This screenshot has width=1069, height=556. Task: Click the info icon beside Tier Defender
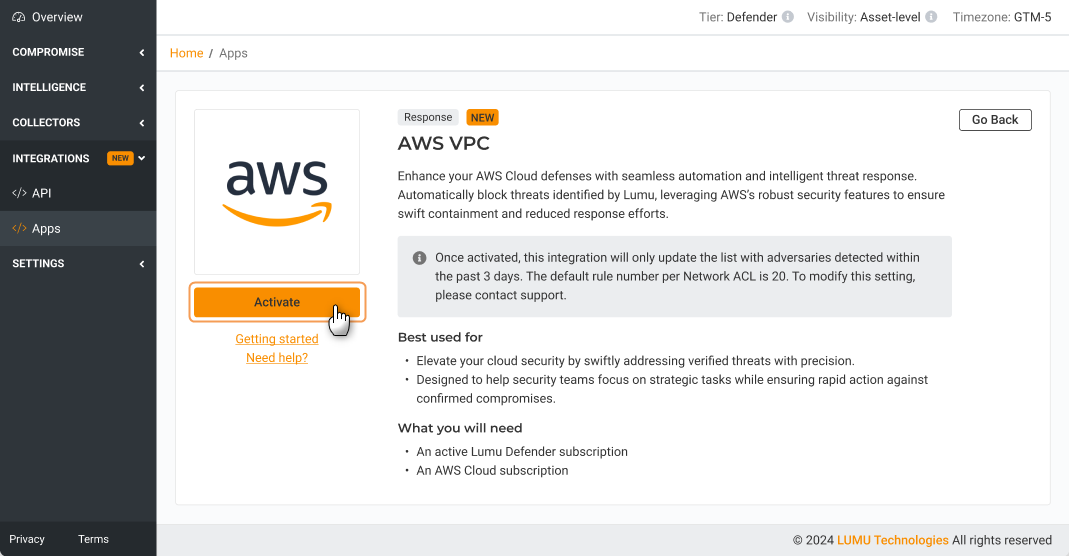pyautogui.click(x=788, y=17)
